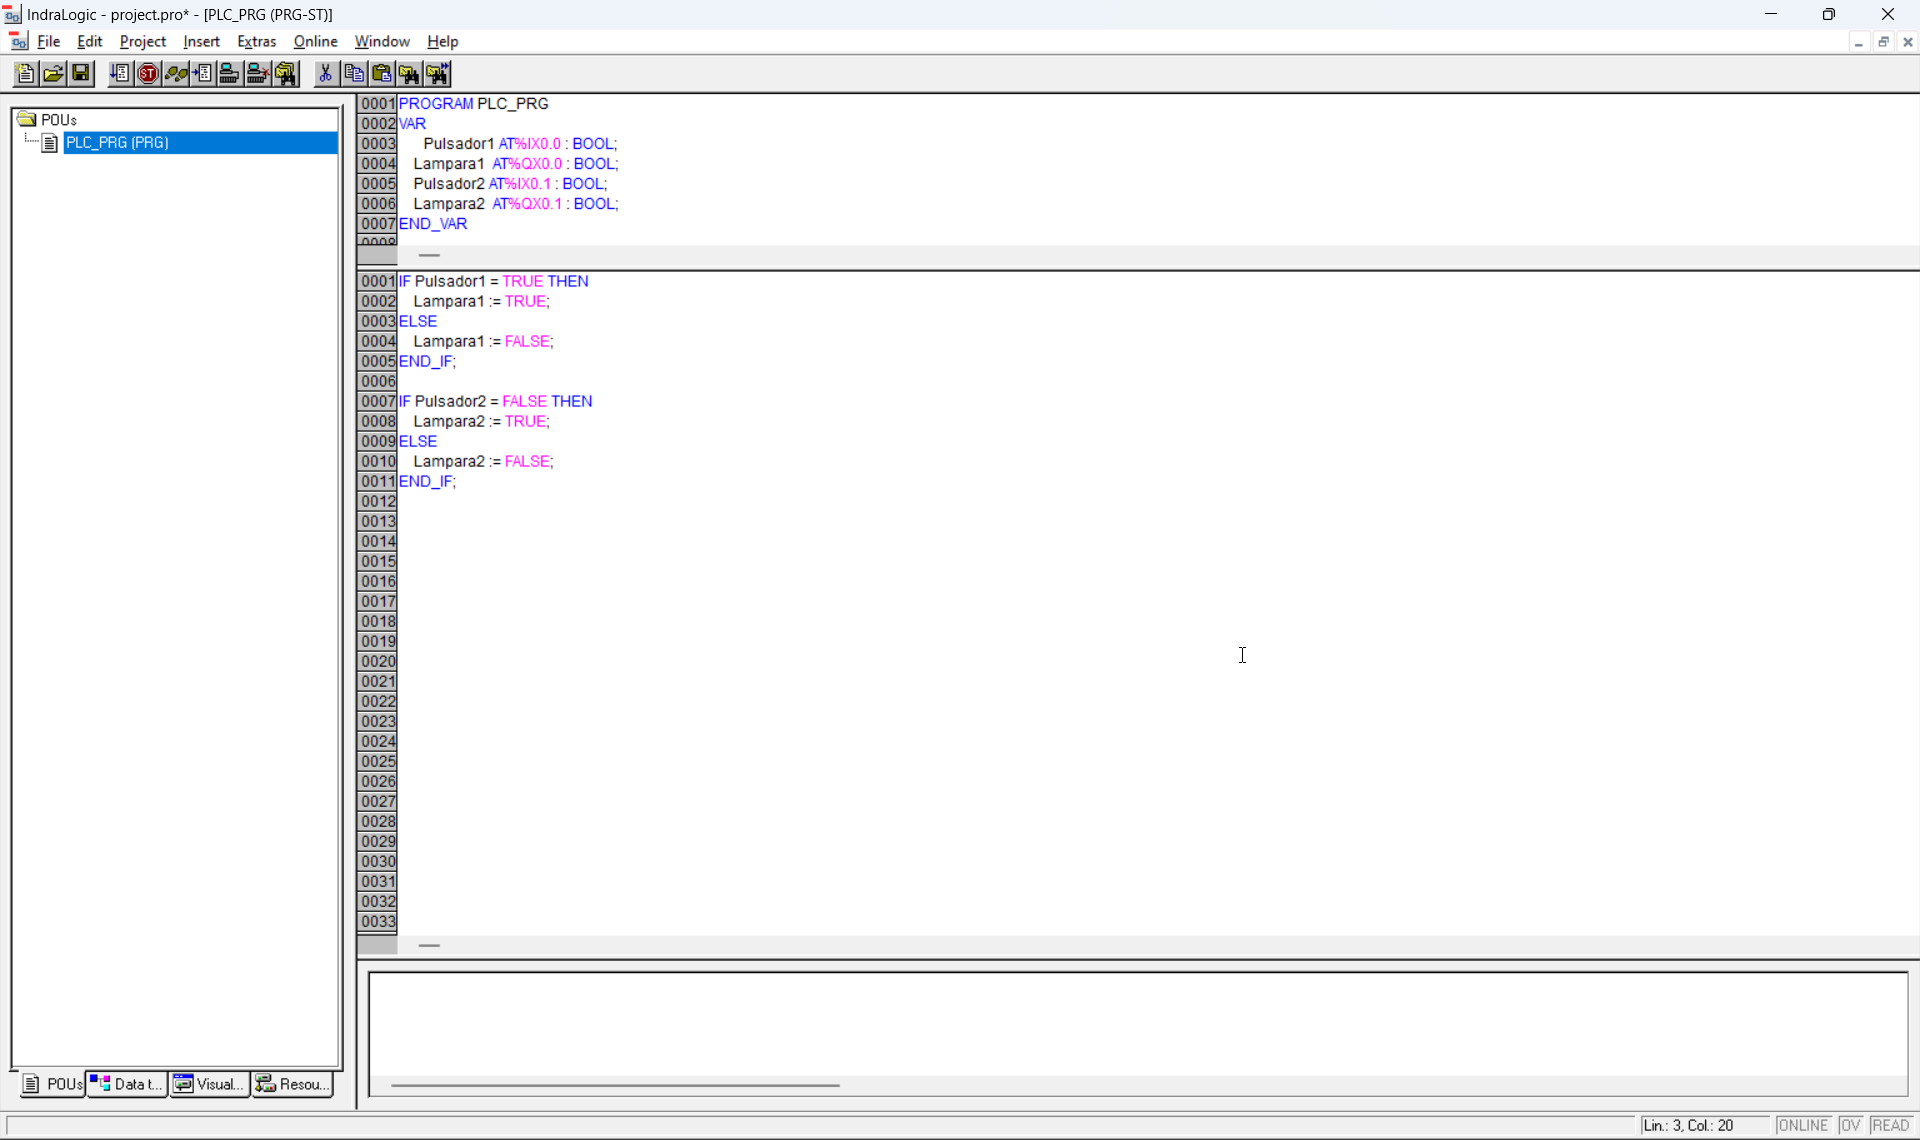Switch to the Resou... tab
The image size is (1920, 1140).
292,1084
